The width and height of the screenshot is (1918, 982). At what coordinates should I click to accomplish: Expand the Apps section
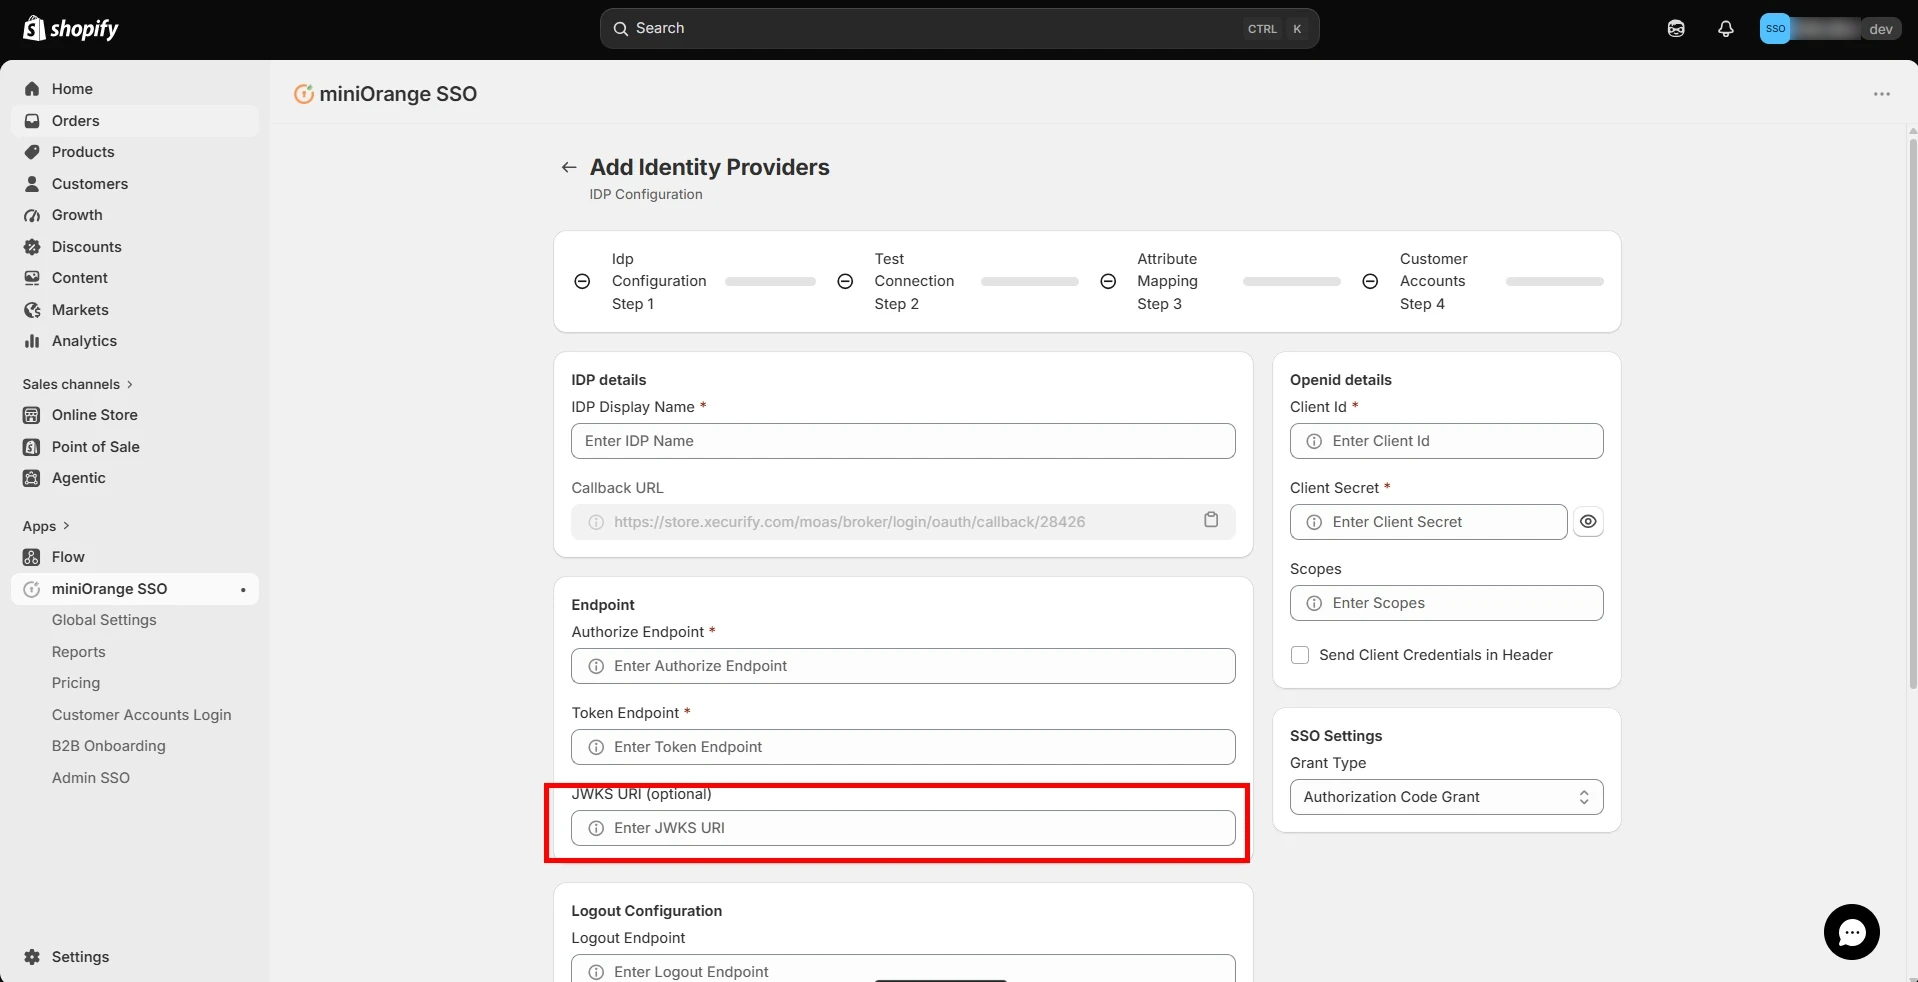coord(46,526)
